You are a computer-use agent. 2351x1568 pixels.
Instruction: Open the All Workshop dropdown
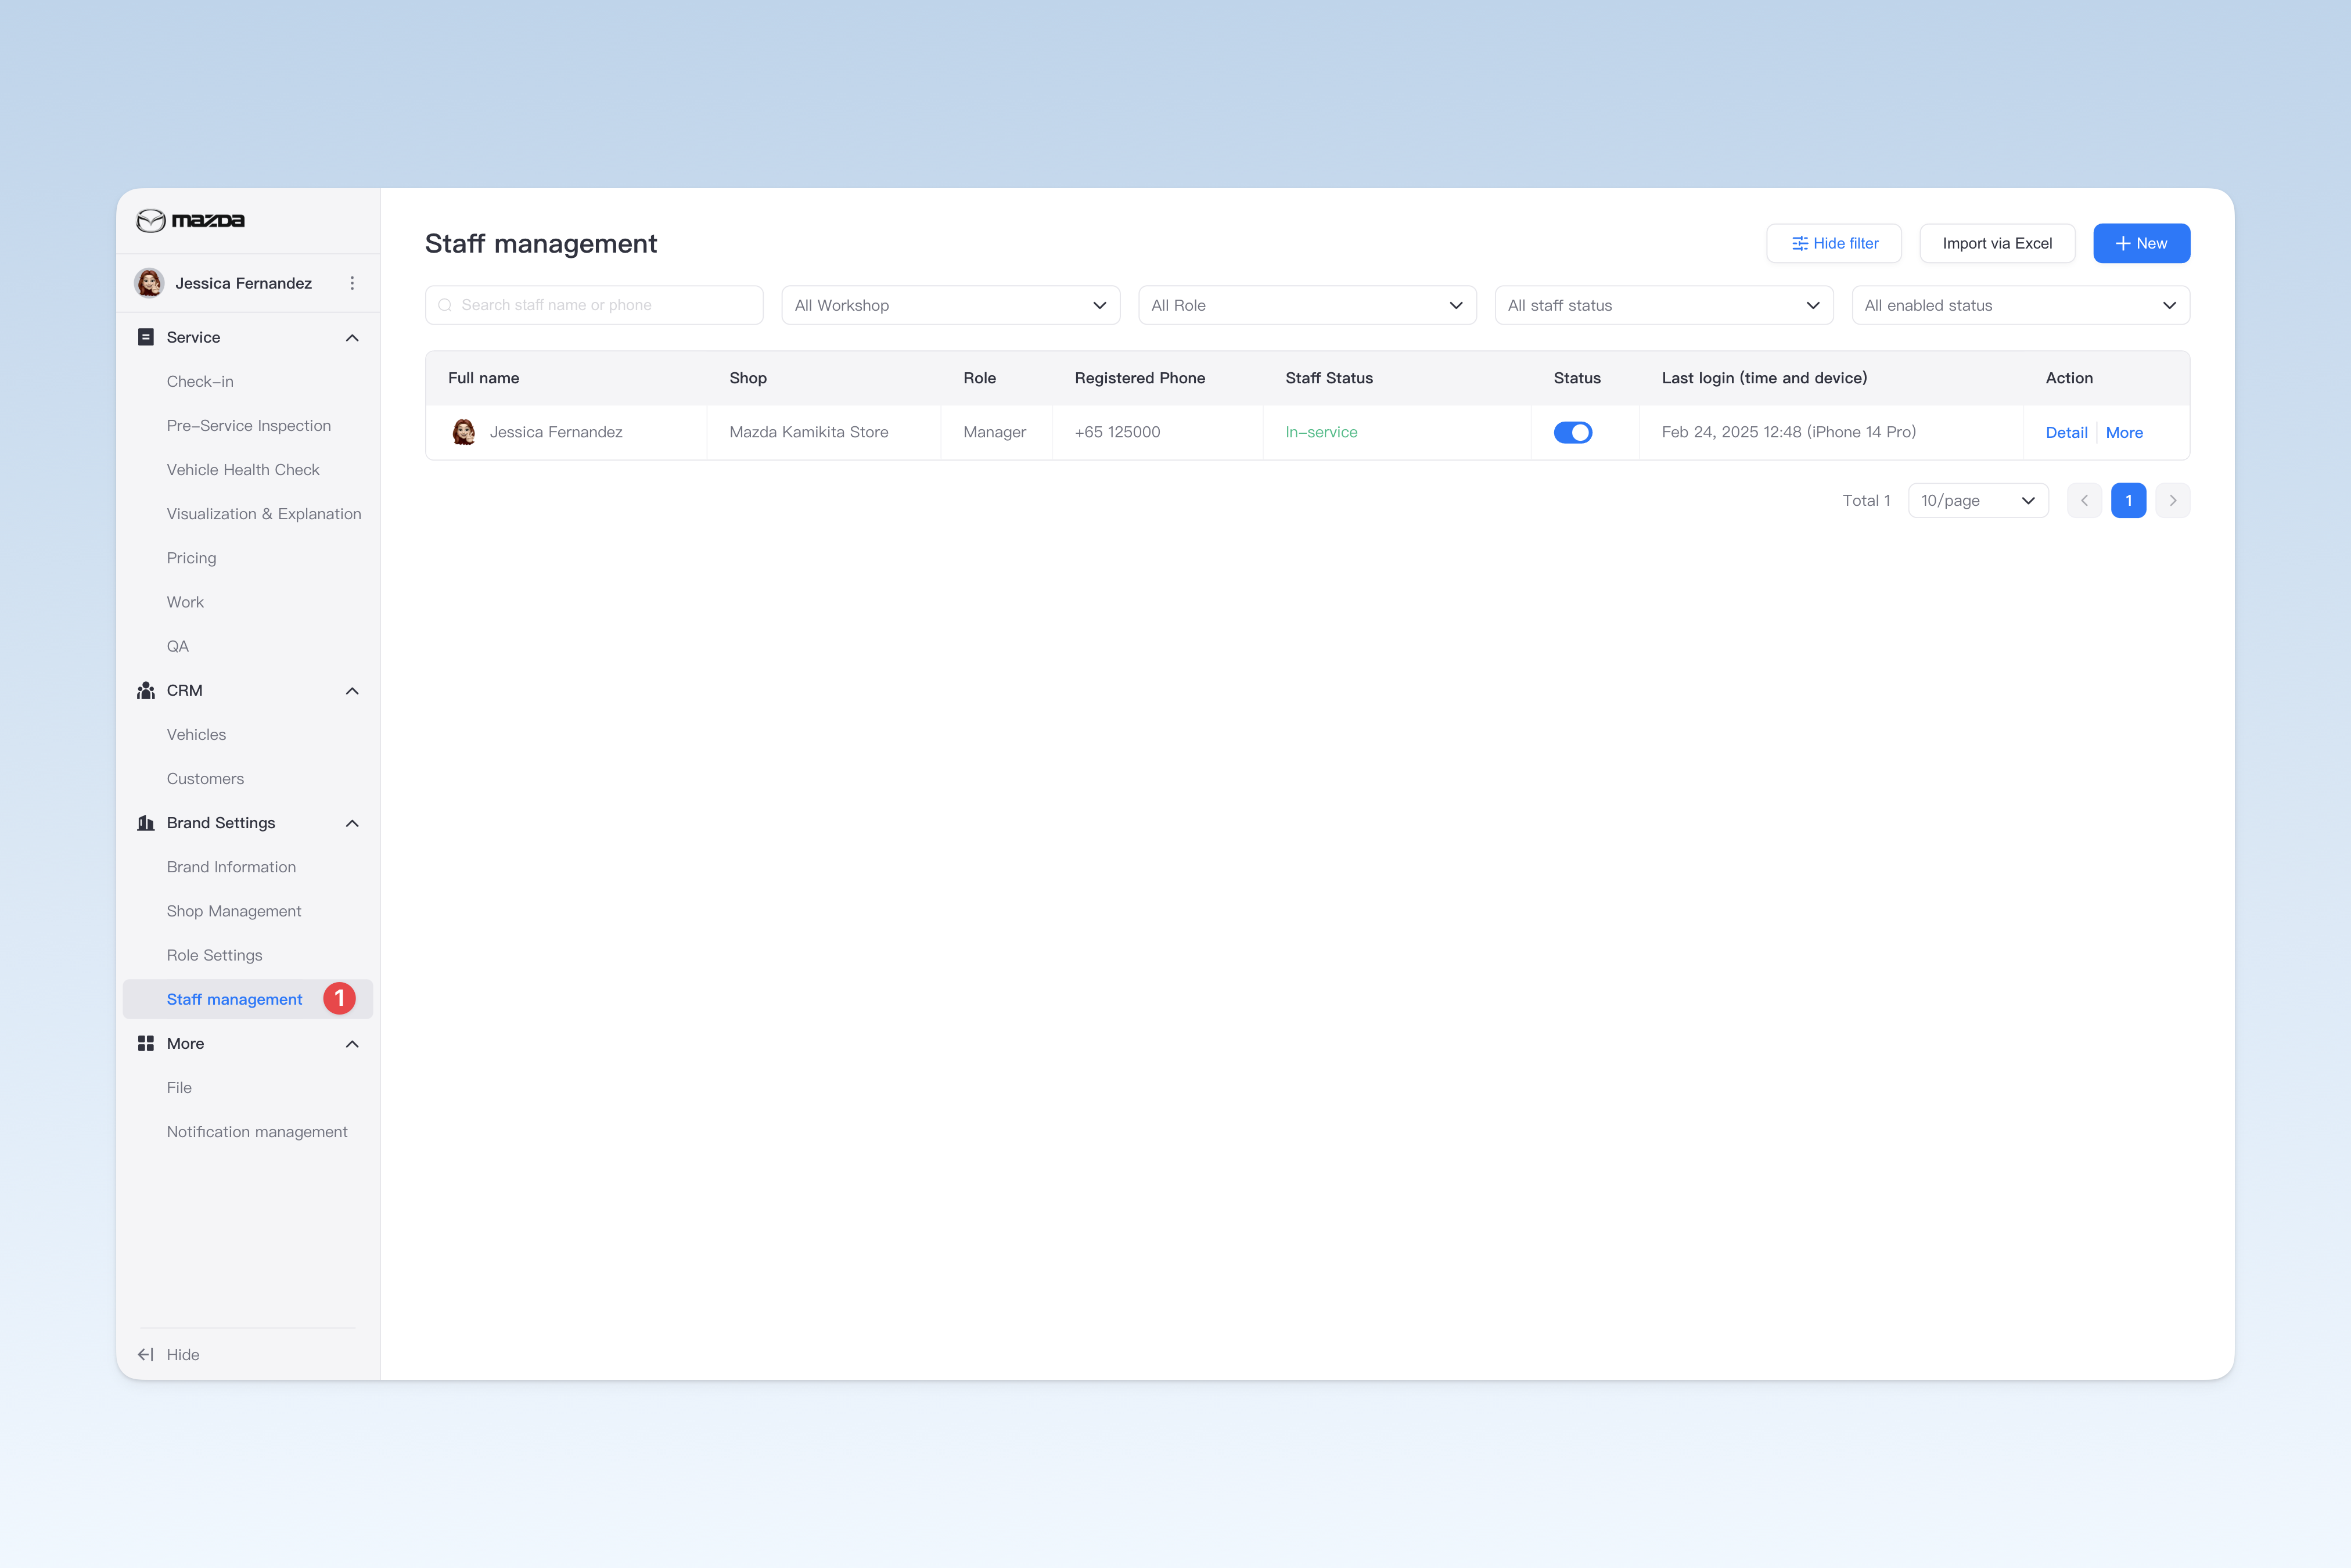[950, 305]
